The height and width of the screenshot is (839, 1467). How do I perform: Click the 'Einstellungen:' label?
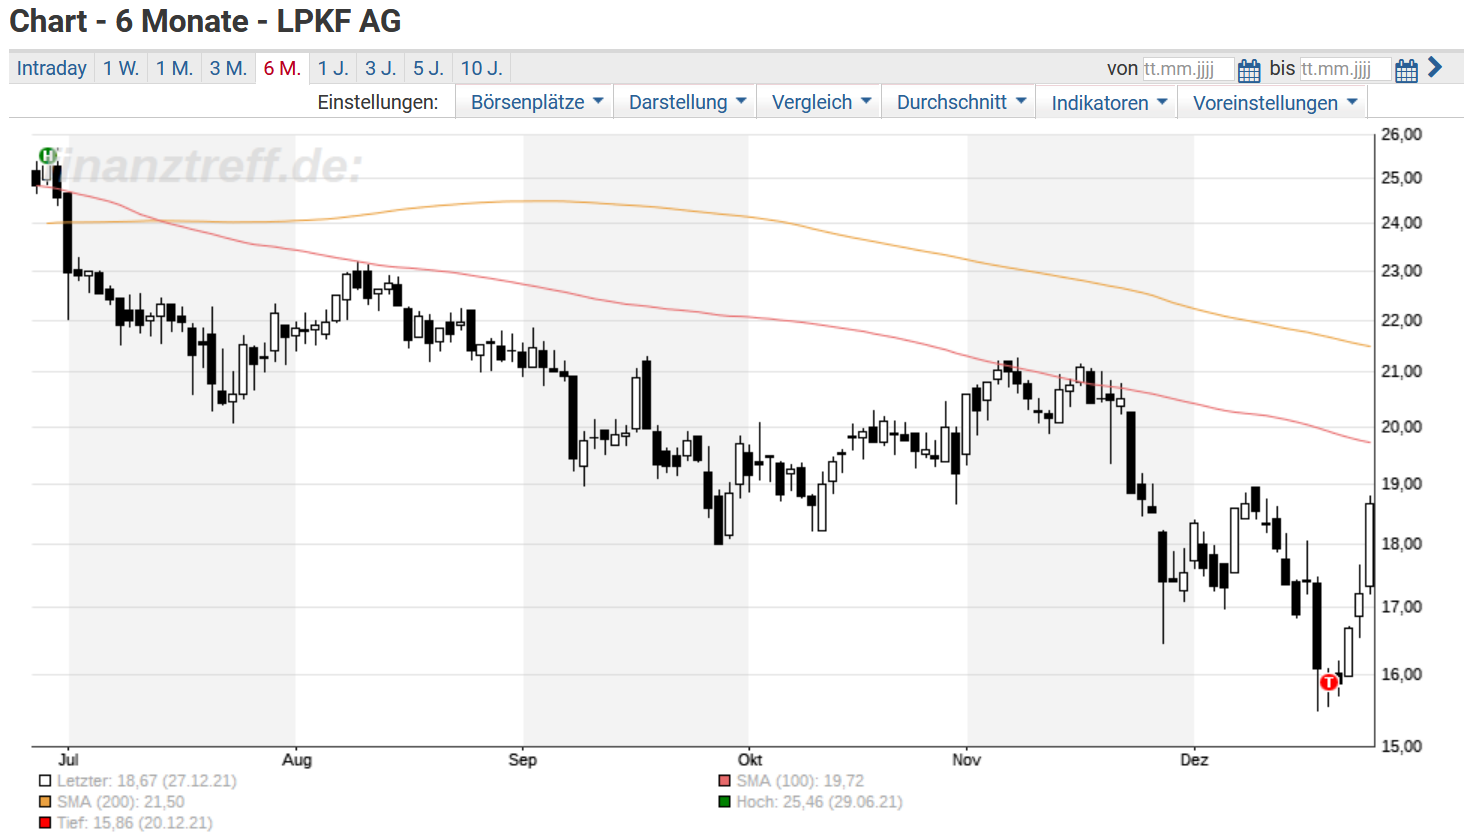(378, 102)
